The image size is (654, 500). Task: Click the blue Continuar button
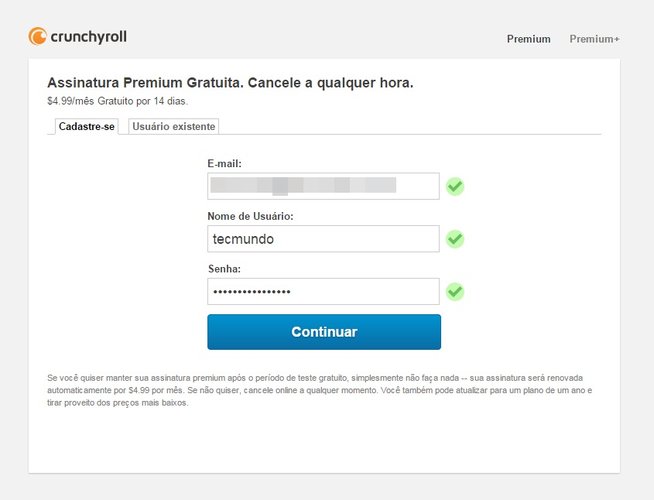click(x=324, y=332)
